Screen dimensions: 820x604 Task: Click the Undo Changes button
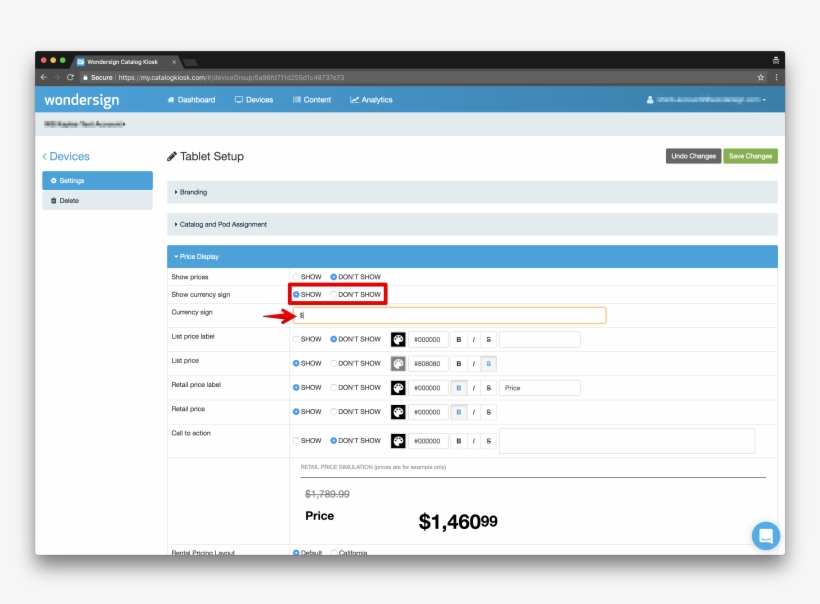(693, 156)
